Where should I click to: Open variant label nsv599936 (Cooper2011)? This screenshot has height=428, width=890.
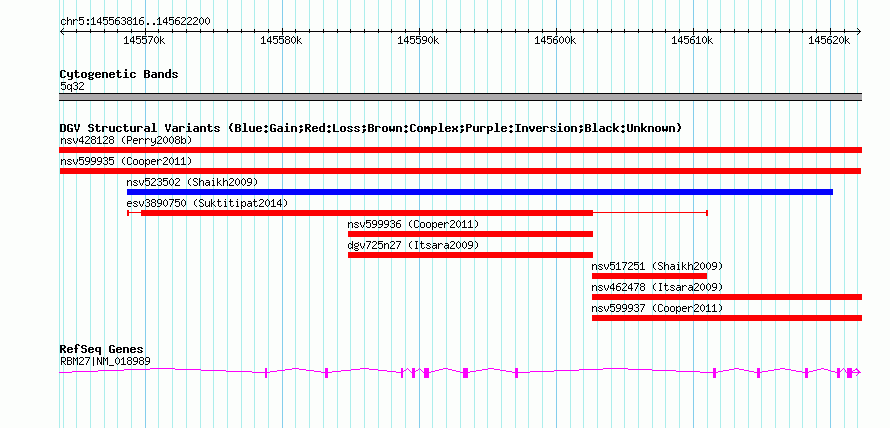[413, 224]
